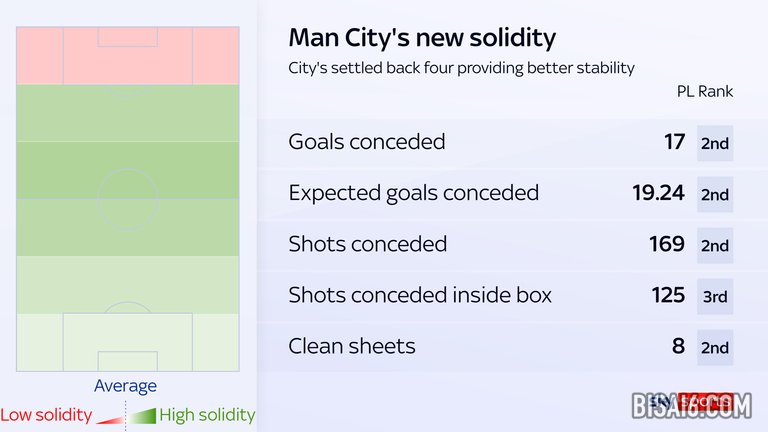Click the Man City's new solidity title
Image resolution: width=768 pixels, height=432 pixels.
point(421,38)
